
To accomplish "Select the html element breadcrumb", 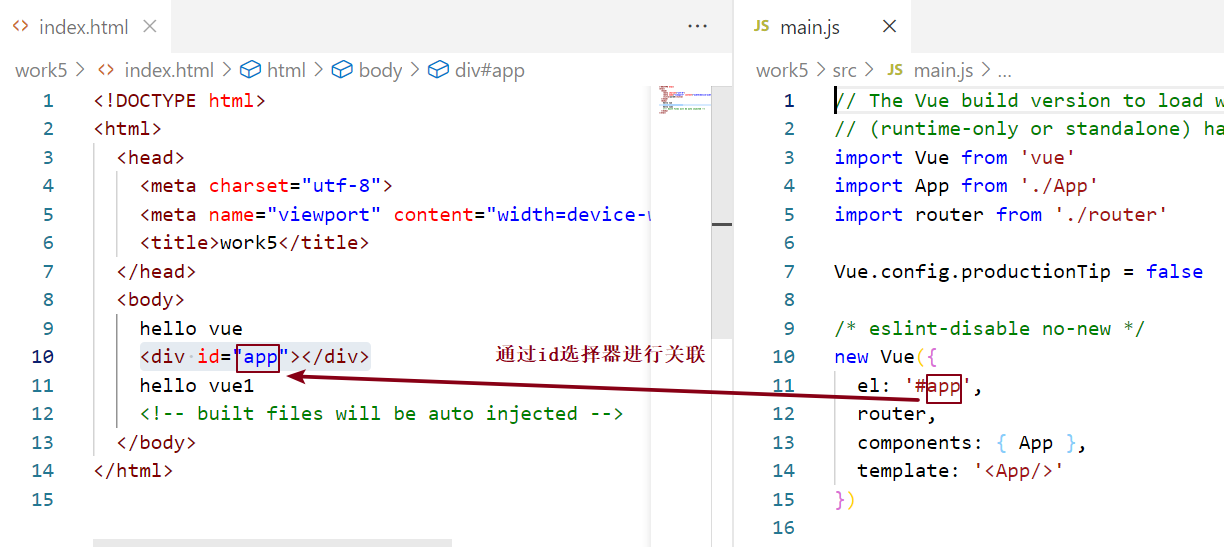I will 285,70.
